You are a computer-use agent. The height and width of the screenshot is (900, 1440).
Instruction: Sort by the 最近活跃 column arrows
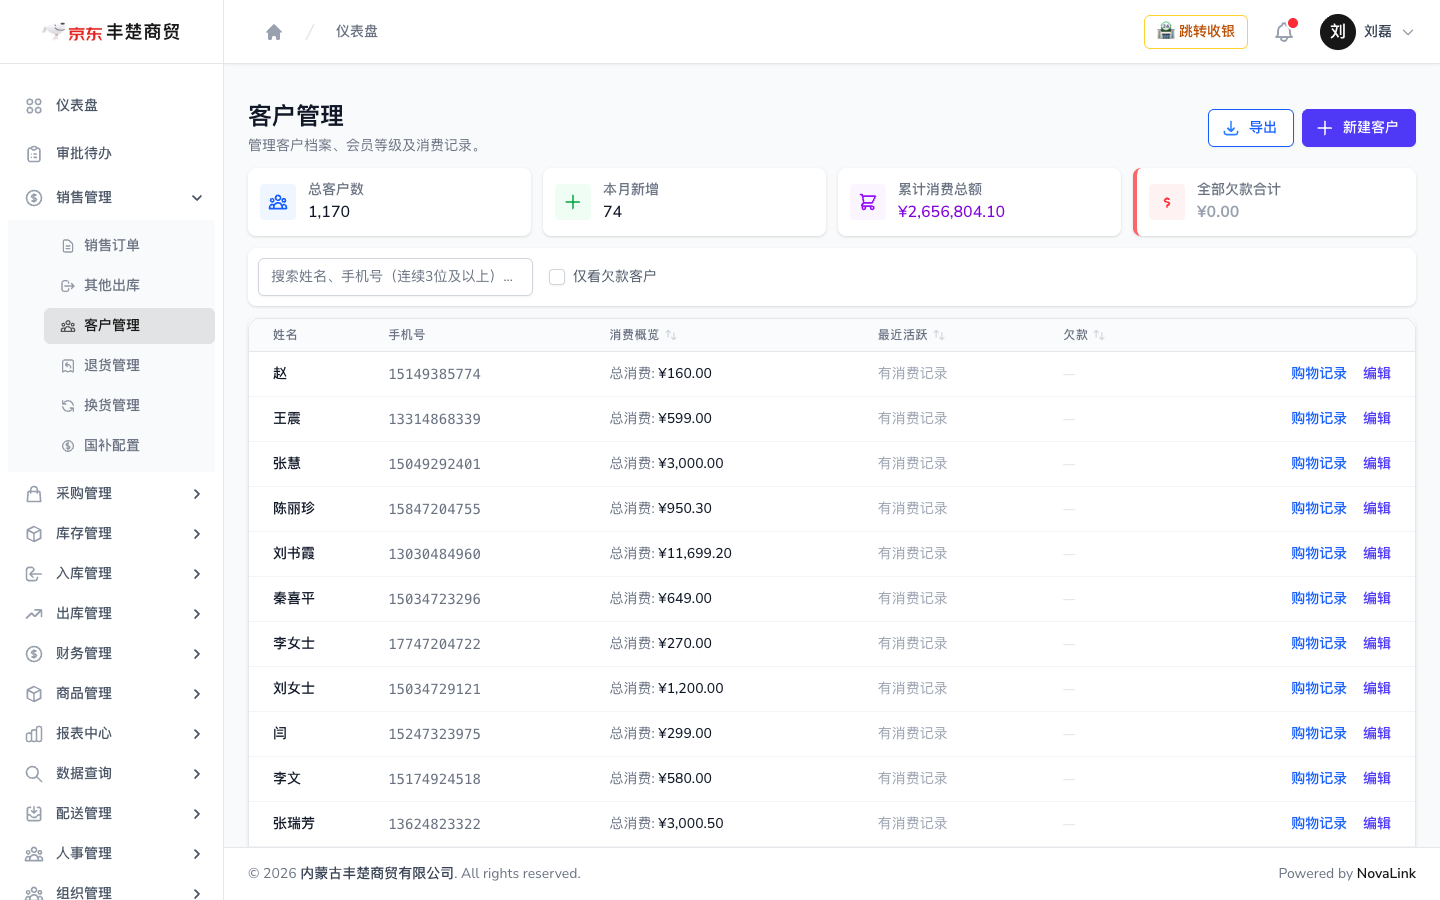pos(939,335)
